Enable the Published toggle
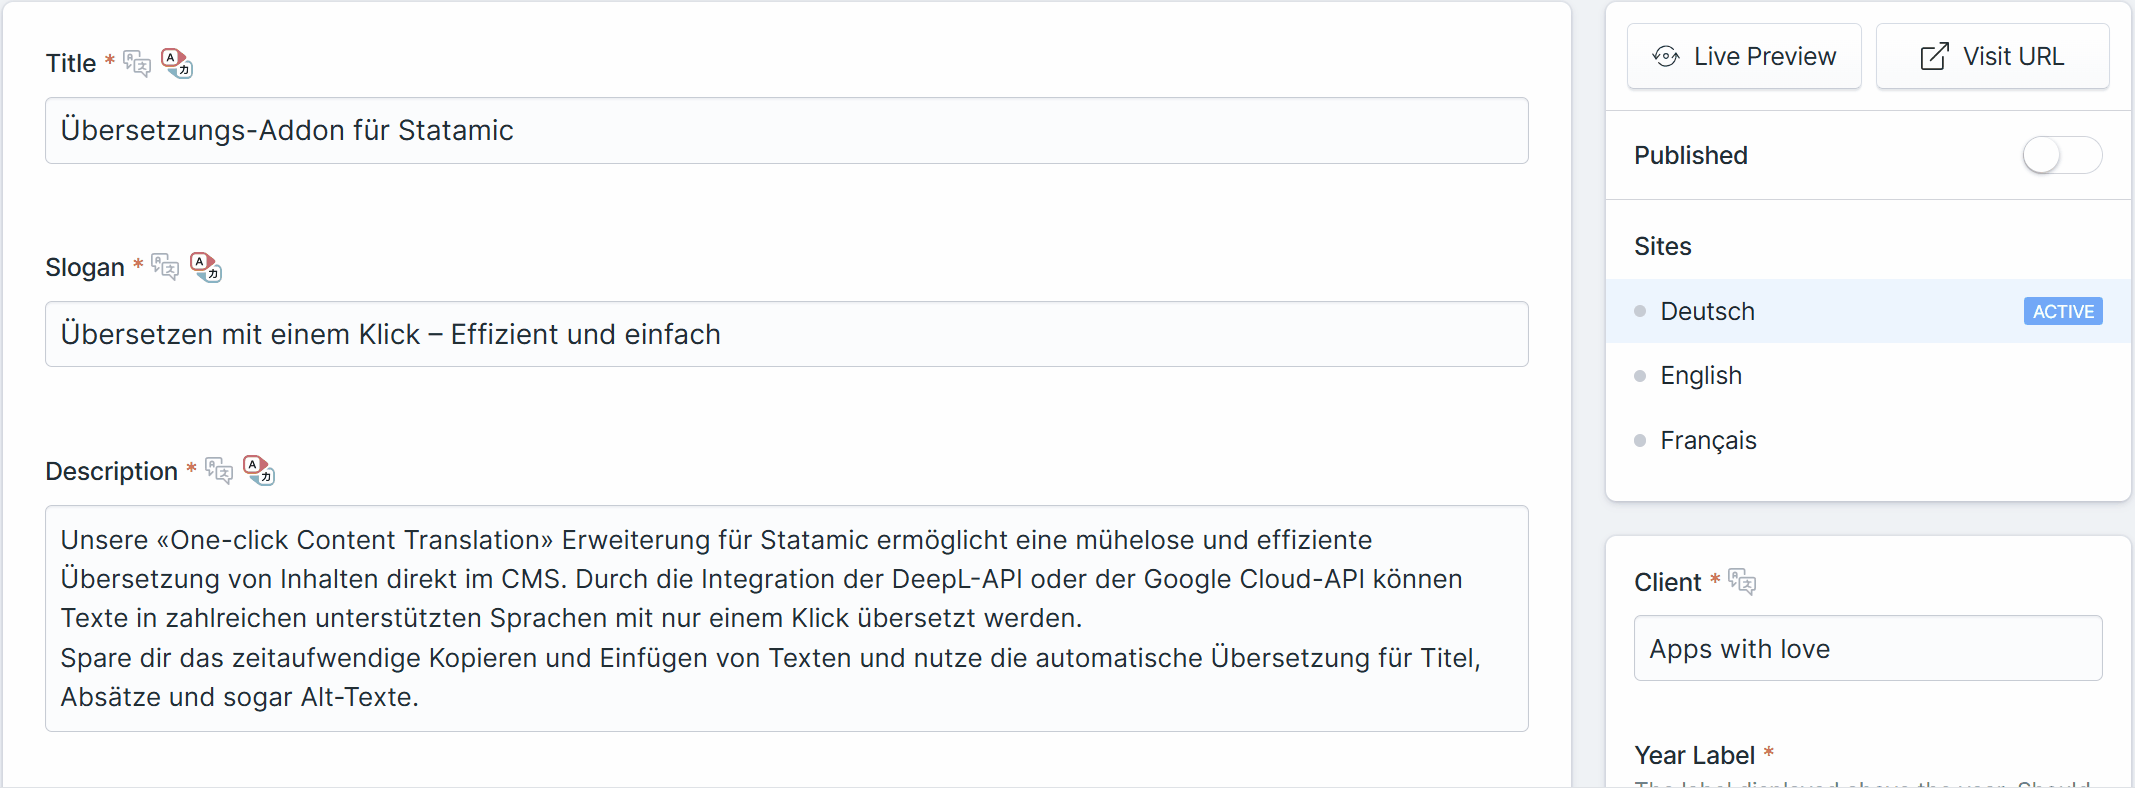The image size is (2135, 788). pos(2061,155)
